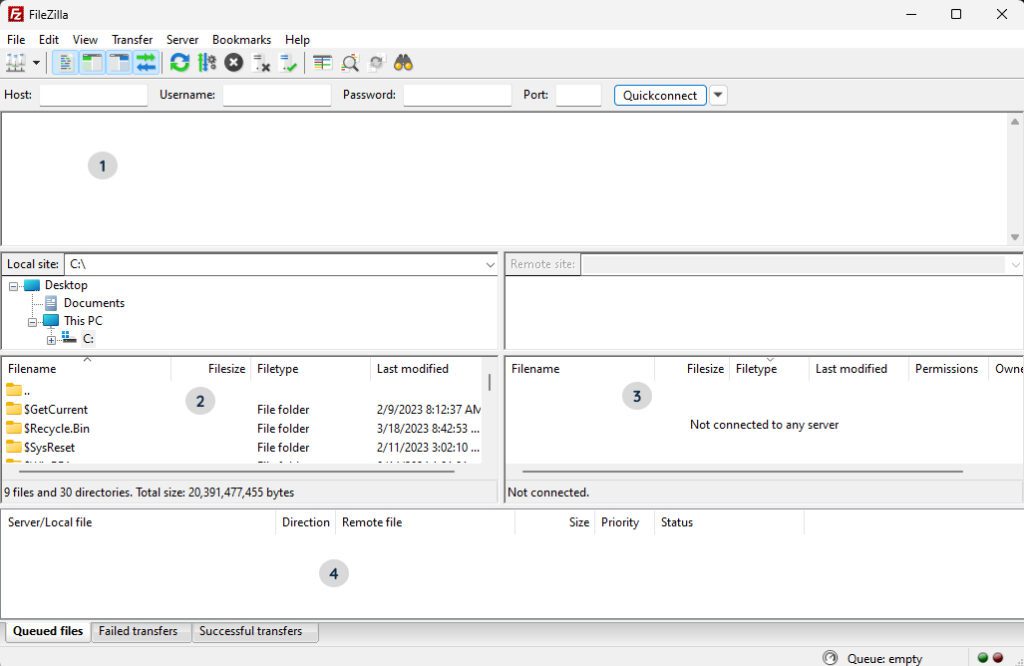
Task: Select the parent directory '..' entry
Action: 242,390
